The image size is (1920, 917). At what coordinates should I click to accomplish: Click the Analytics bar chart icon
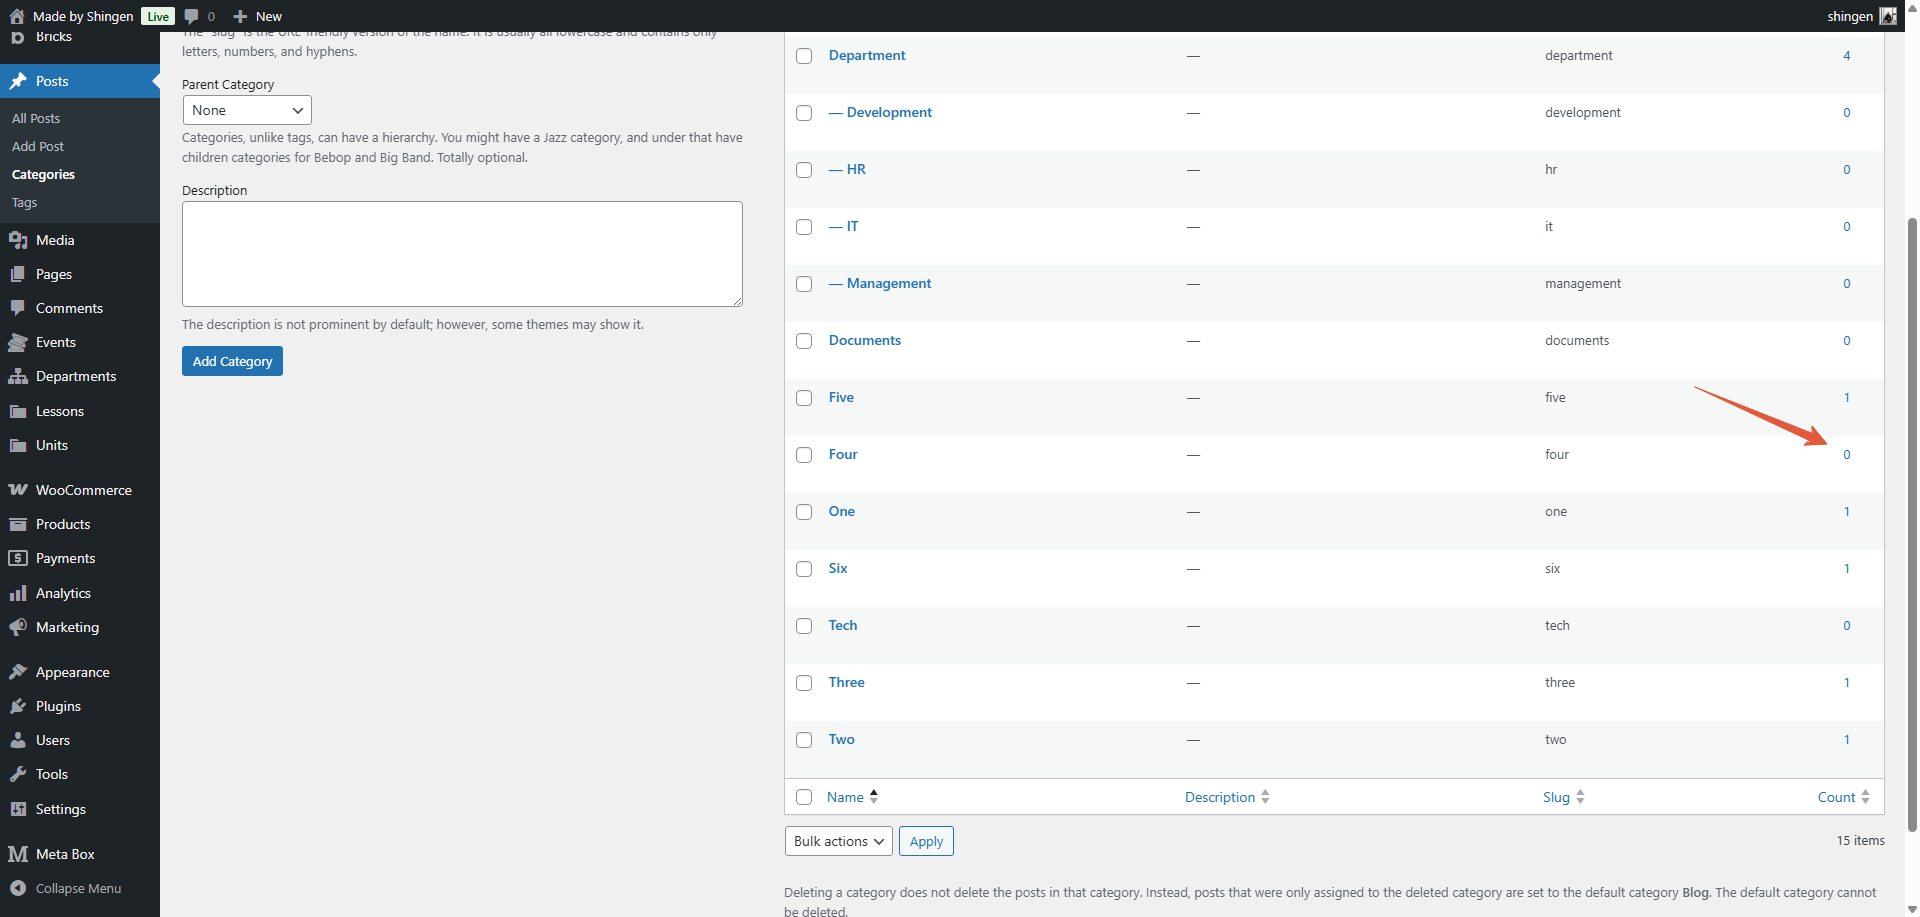click(x=18, y=593)
